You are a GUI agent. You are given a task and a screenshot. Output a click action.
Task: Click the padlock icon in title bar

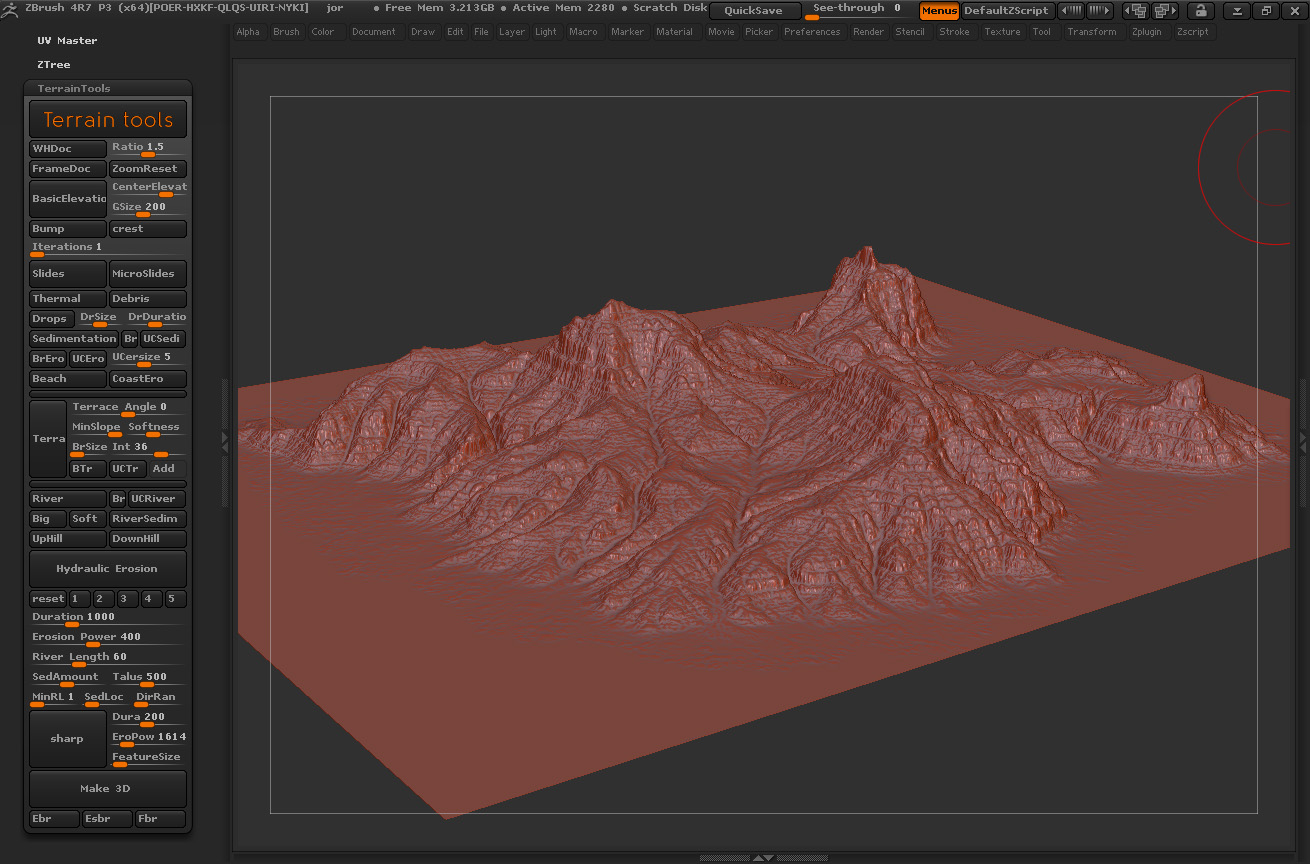(x=1200, y=11)
